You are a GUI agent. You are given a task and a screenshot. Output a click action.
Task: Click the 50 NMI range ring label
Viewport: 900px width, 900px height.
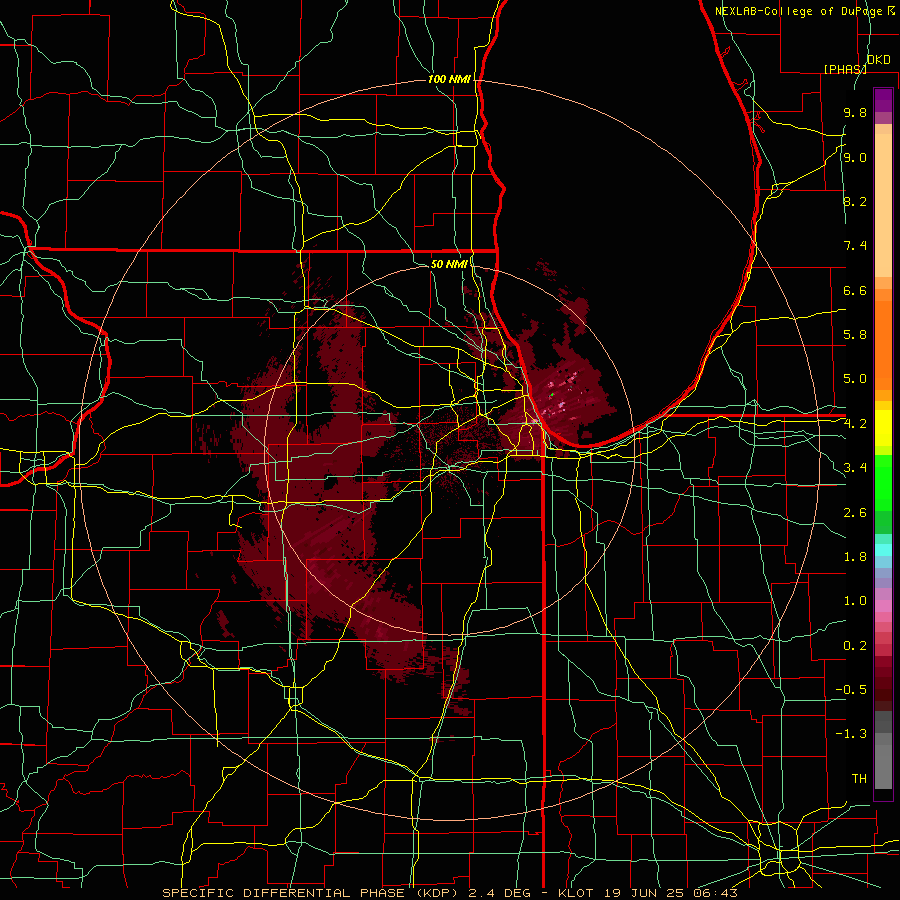[x=449, y=264]
